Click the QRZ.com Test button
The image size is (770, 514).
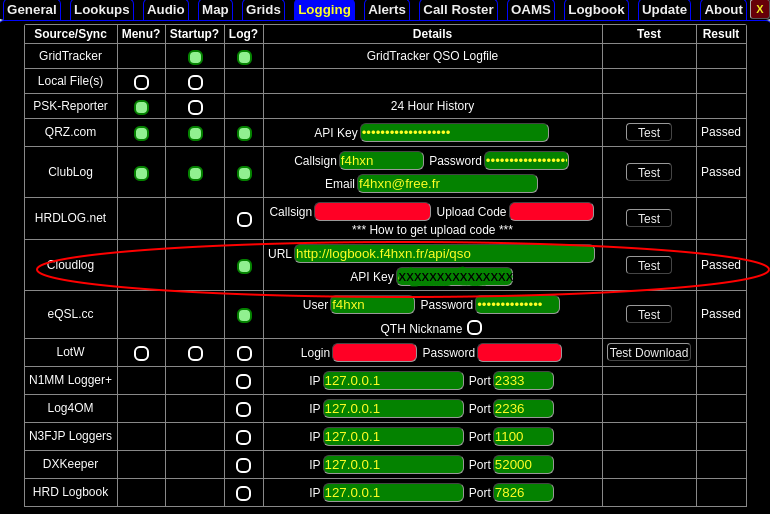(649, 133)
